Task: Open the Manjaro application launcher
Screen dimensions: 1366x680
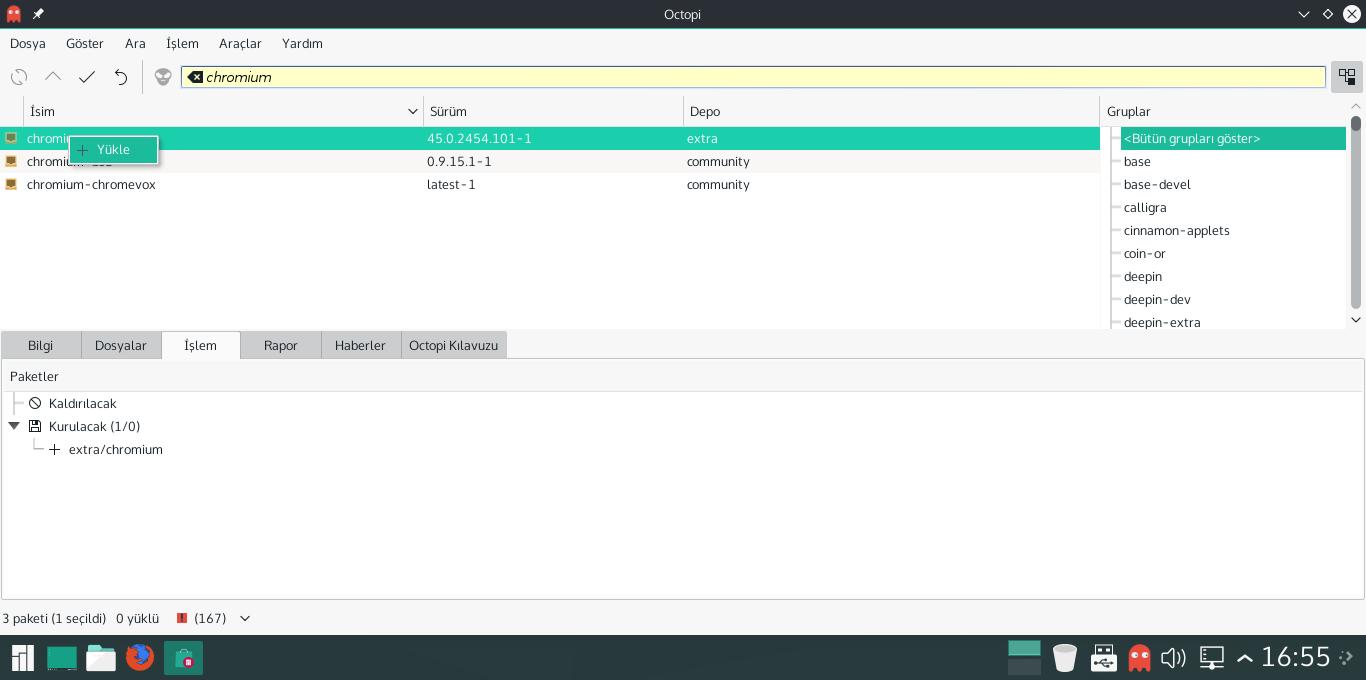Action: pos(22,658)
